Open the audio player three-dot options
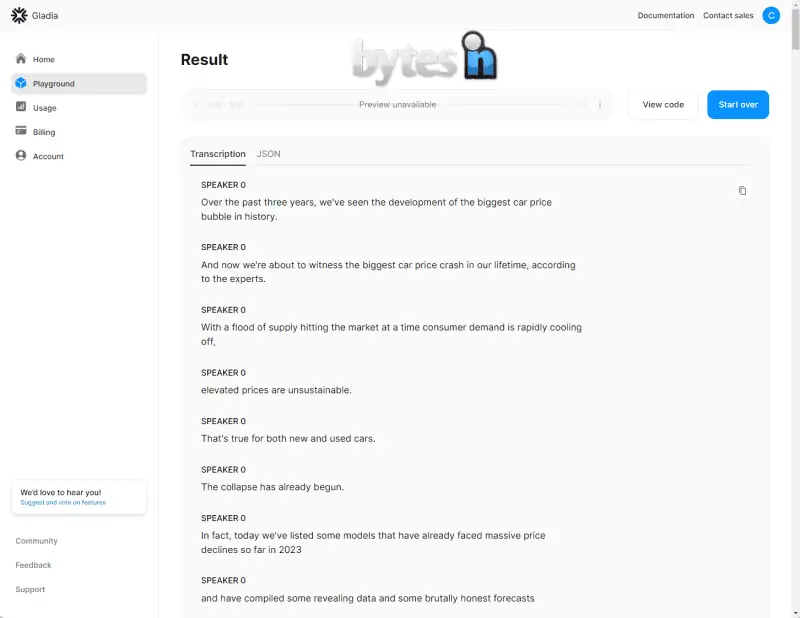 (x=600, y=105)
